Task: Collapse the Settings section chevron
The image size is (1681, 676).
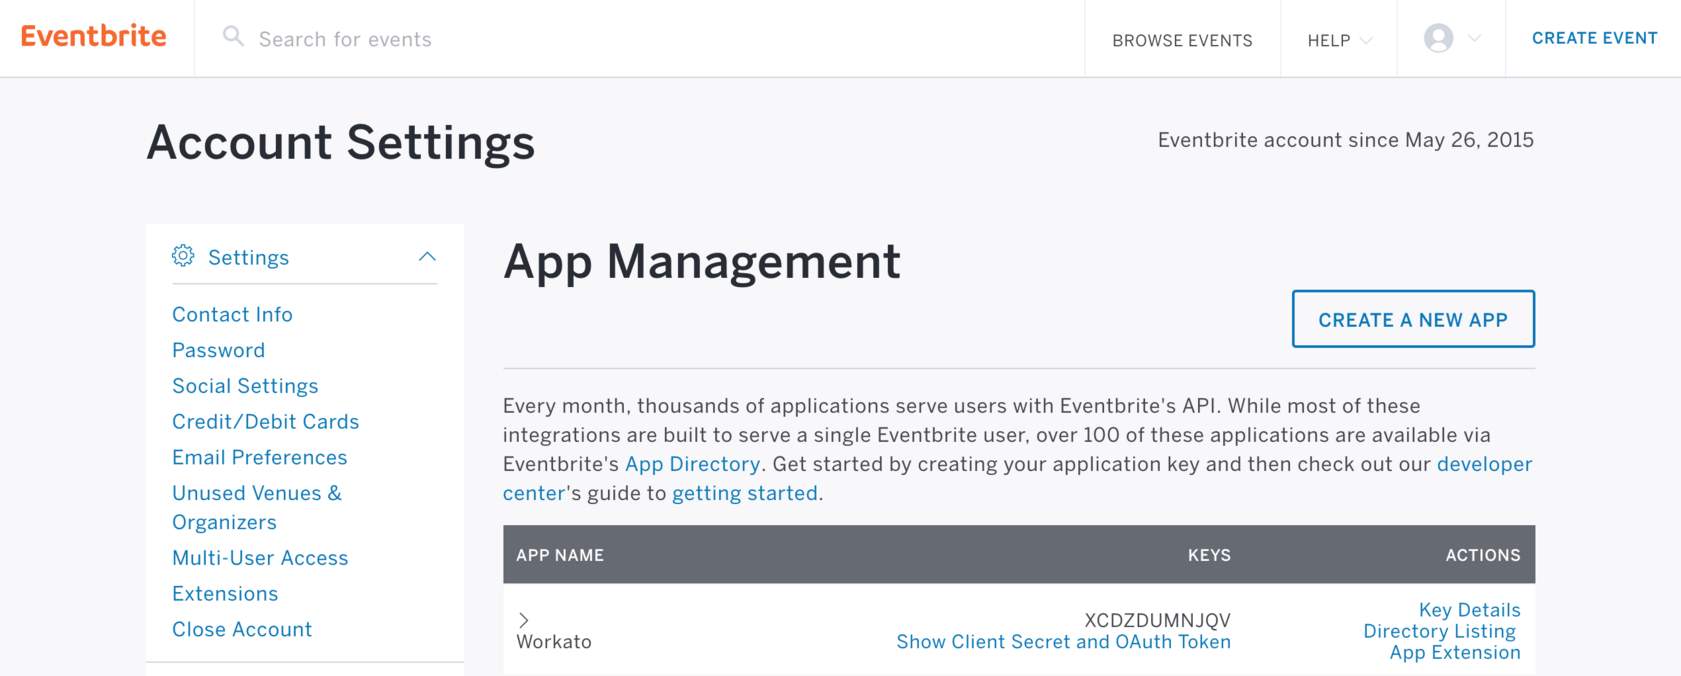Action: [427, 256]
